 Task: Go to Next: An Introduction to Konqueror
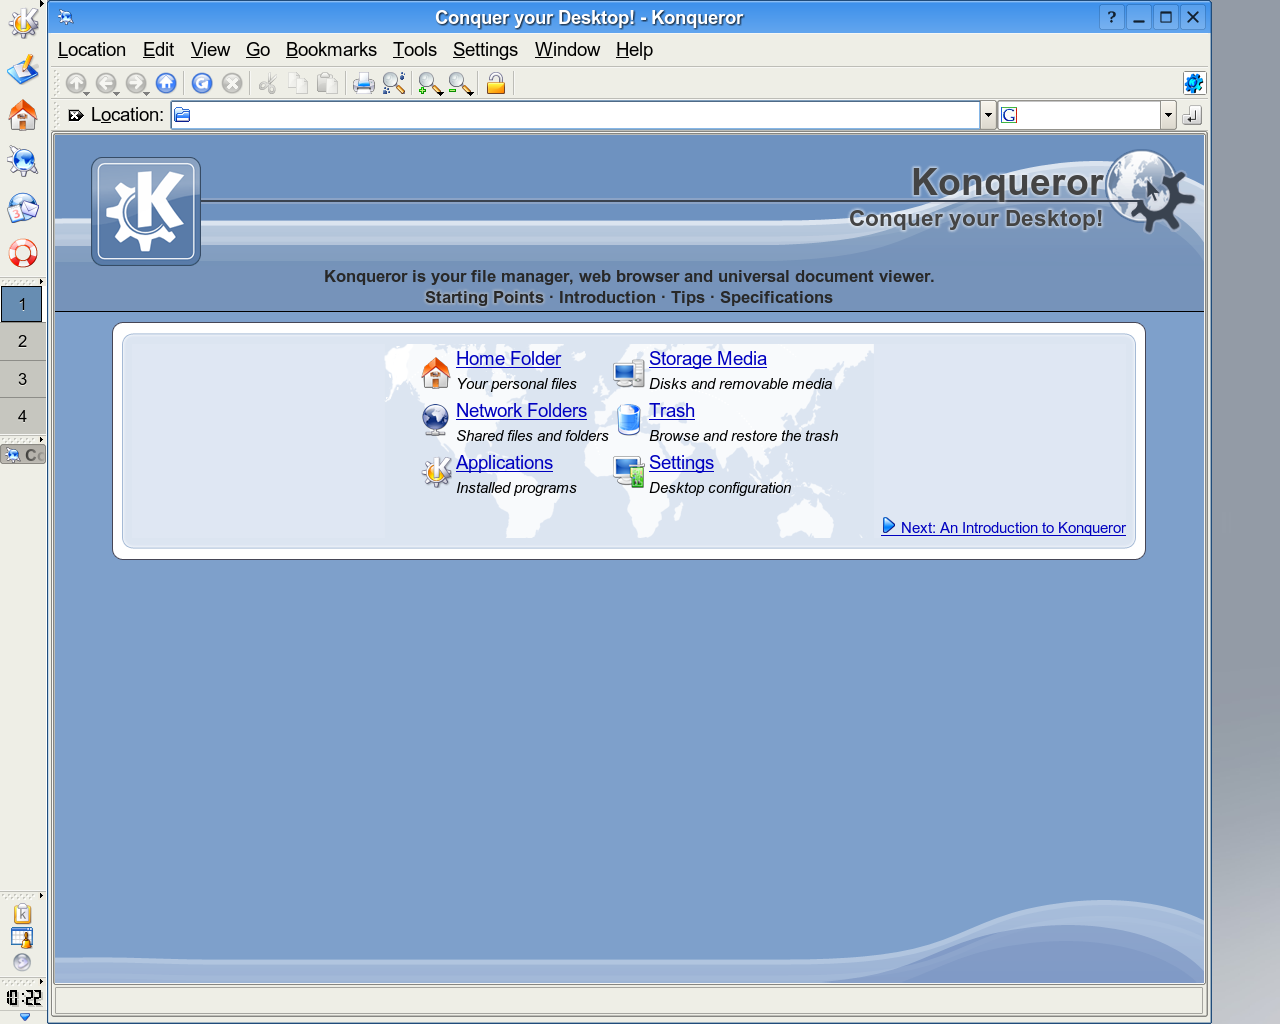pyautogui.click(x=1004, y=527)
